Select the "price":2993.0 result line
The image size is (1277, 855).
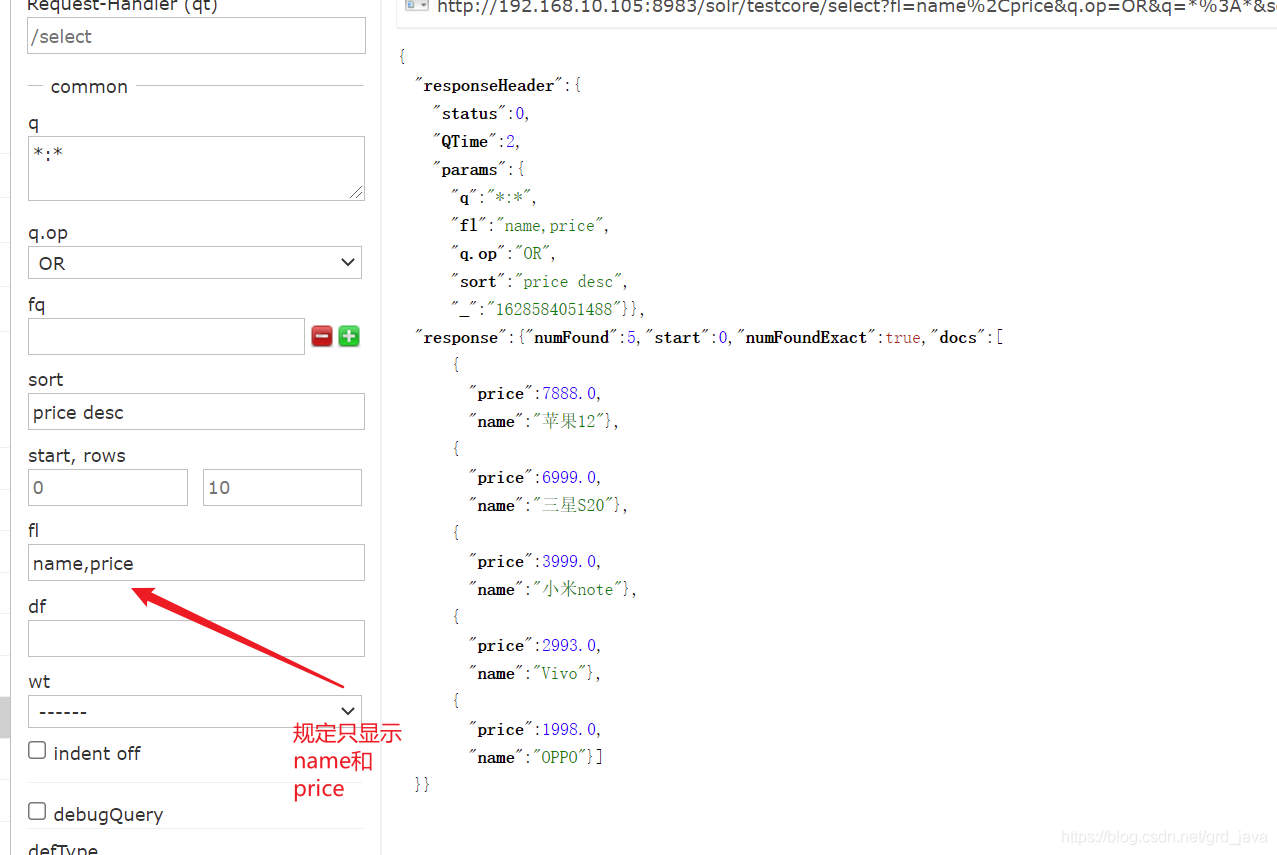535,645
